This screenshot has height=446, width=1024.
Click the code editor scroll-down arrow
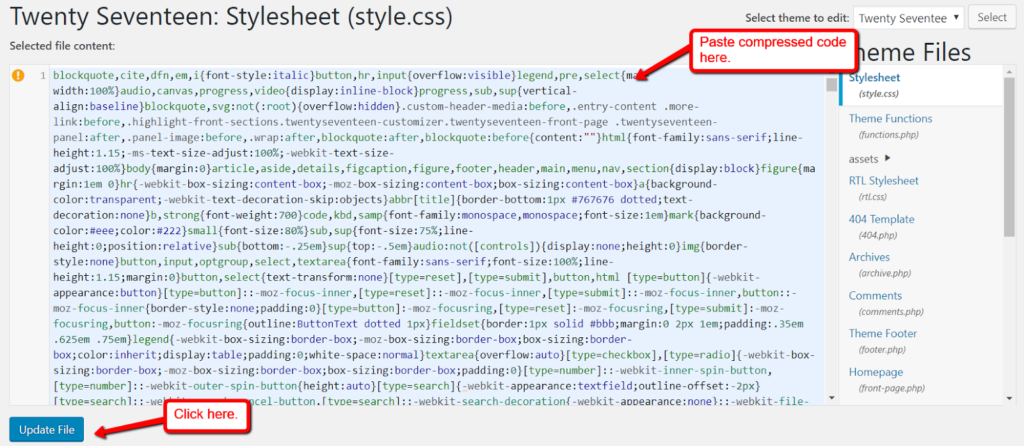(831, 397)
